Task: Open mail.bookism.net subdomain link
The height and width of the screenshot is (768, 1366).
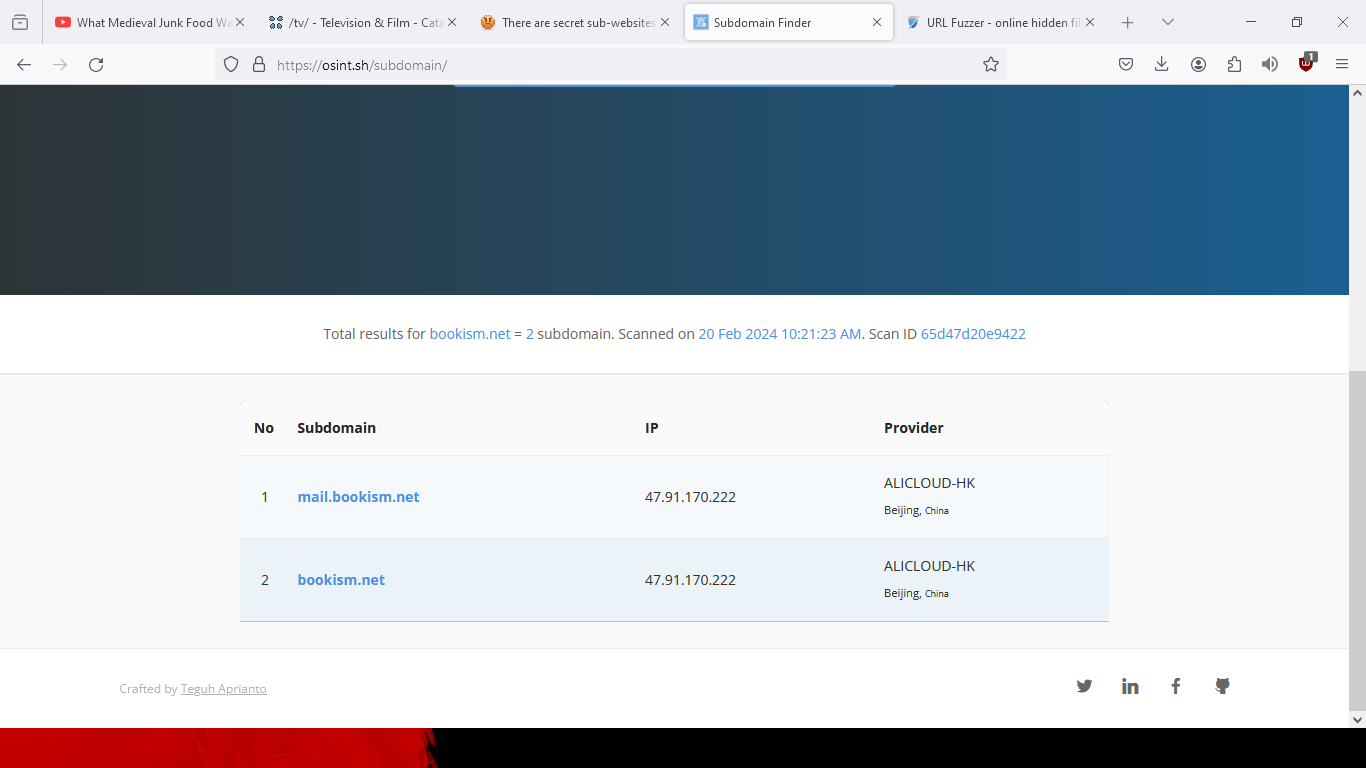Action: (358, 497)
